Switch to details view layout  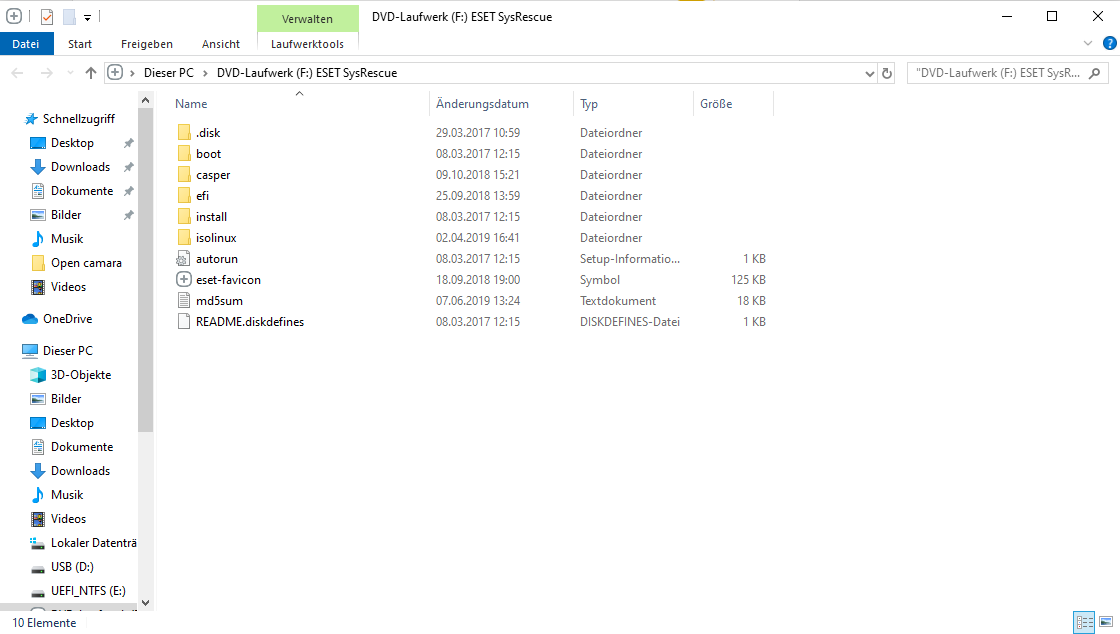(x=1084, y=623)
